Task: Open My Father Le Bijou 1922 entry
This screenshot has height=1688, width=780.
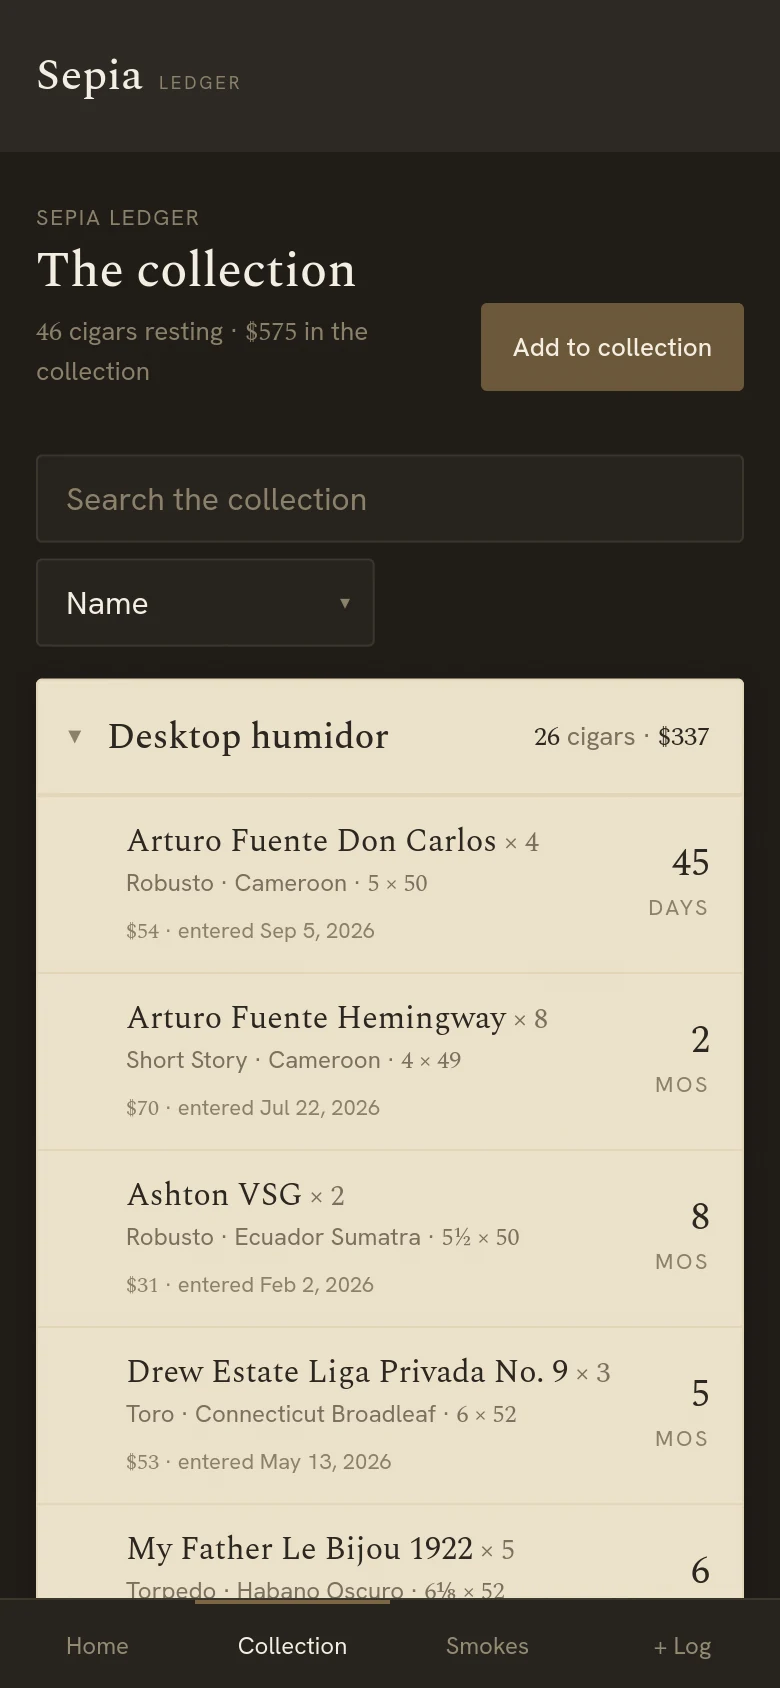Action: tap(390, 1552)
